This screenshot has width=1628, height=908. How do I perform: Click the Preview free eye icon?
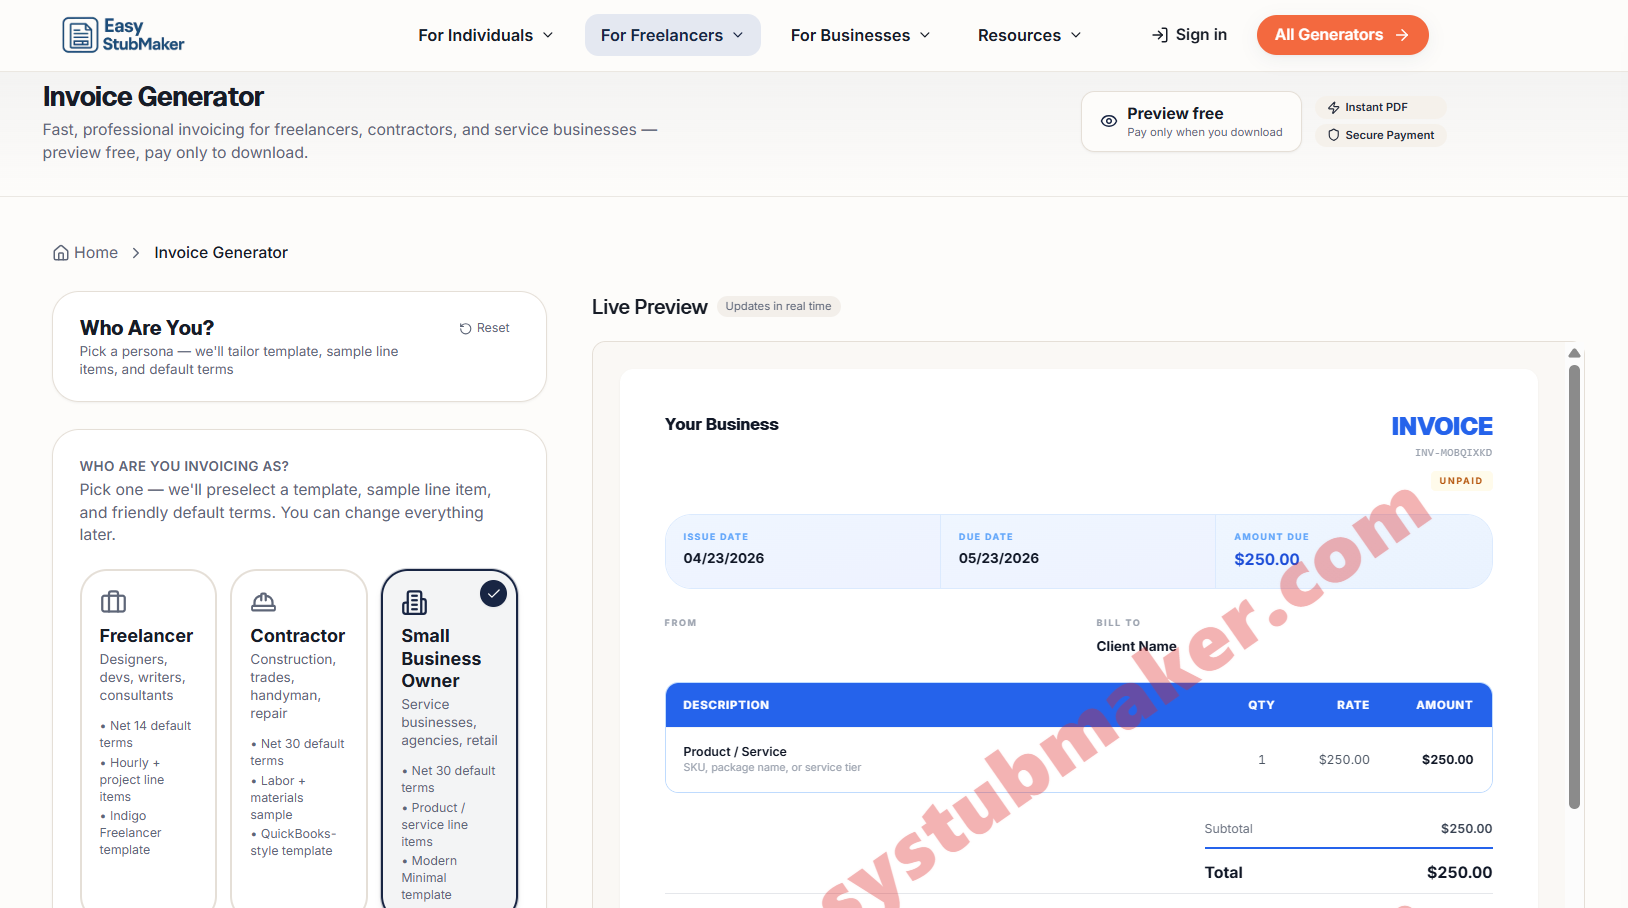click(1109, 121)
